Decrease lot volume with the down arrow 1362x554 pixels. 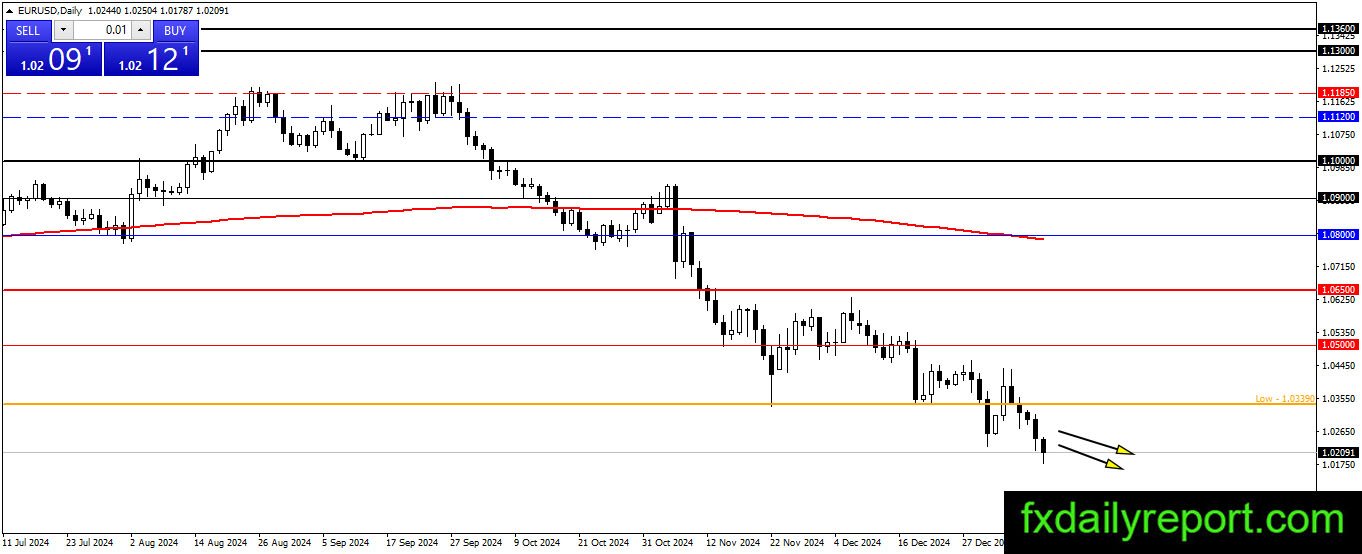coord(62,30)
